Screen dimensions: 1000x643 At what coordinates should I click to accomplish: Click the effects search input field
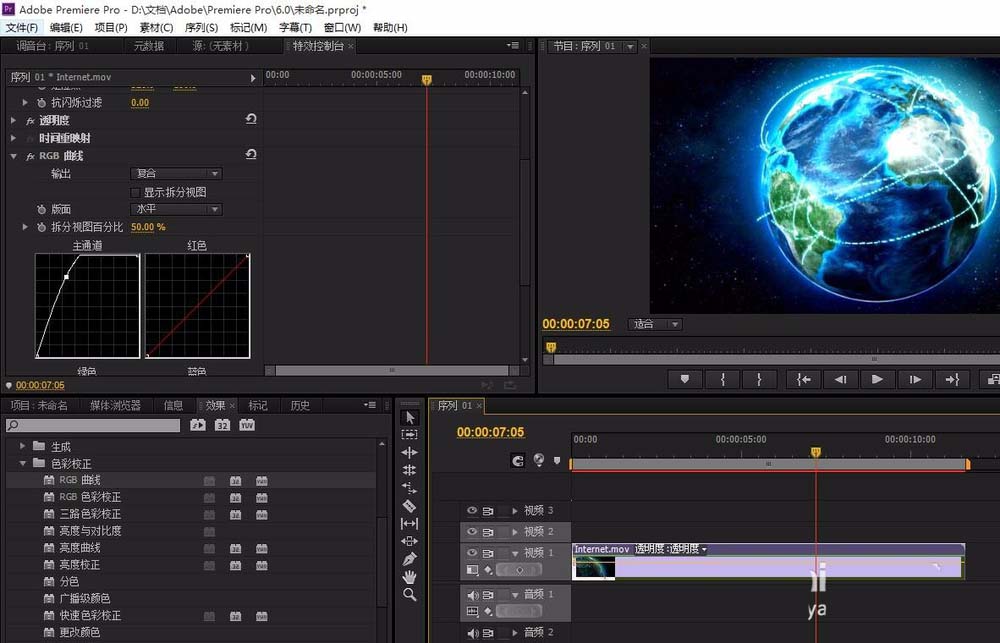[x=93, y=425]
